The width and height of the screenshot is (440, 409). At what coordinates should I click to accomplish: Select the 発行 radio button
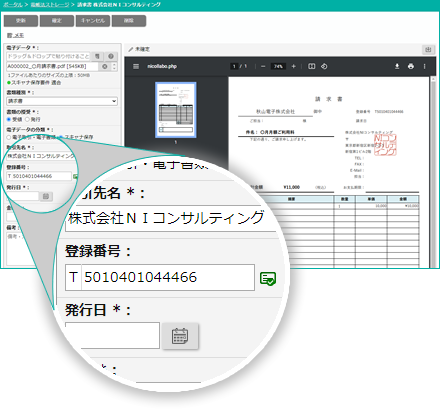pos(27,119)
